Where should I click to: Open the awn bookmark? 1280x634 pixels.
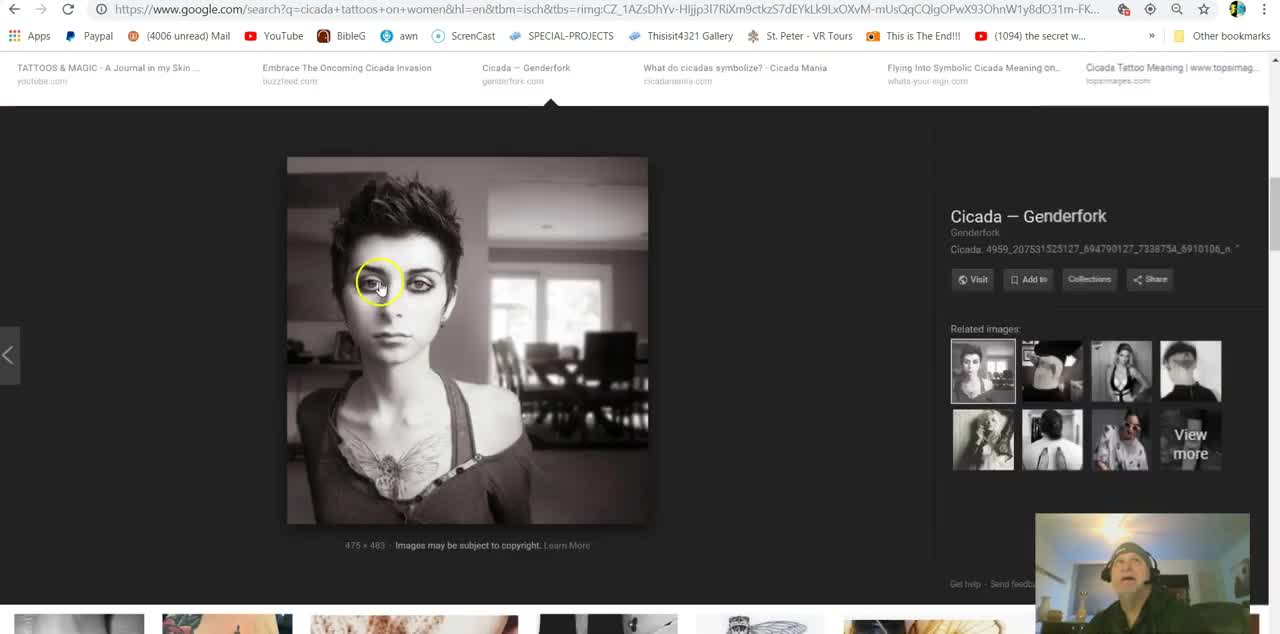(x=399, y=36)
